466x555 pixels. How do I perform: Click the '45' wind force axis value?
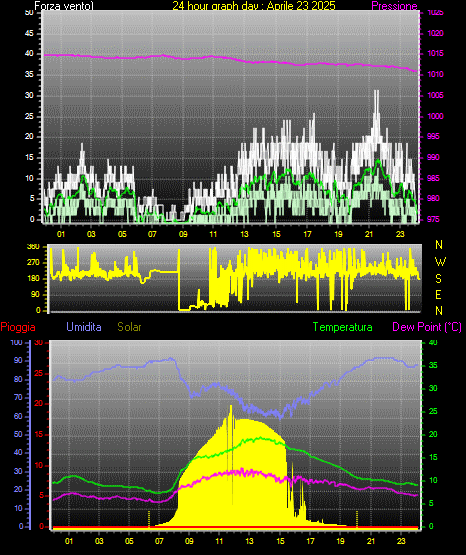pyautogui.click(x=29, y=33)
